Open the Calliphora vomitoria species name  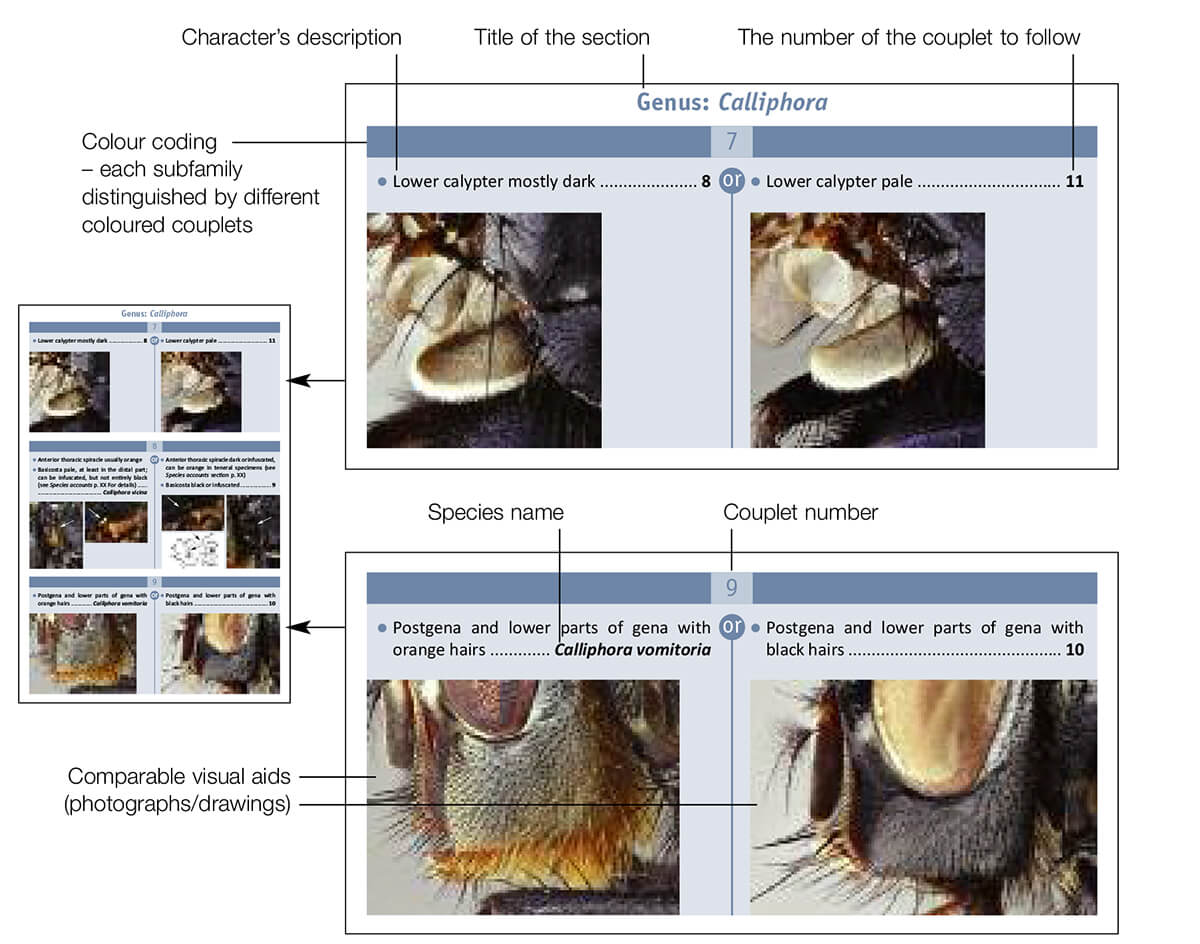click(x=632, y=650)
